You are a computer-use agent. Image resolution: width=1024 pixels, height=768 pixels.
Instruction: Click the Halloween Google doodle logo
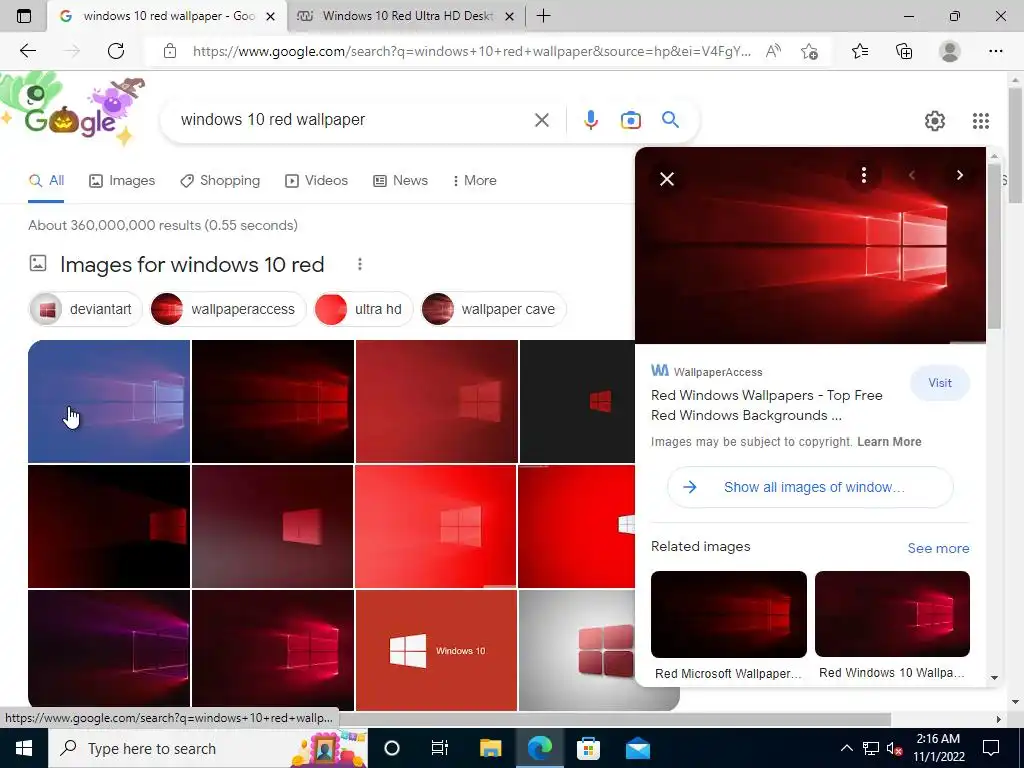(x=72, y=110)
